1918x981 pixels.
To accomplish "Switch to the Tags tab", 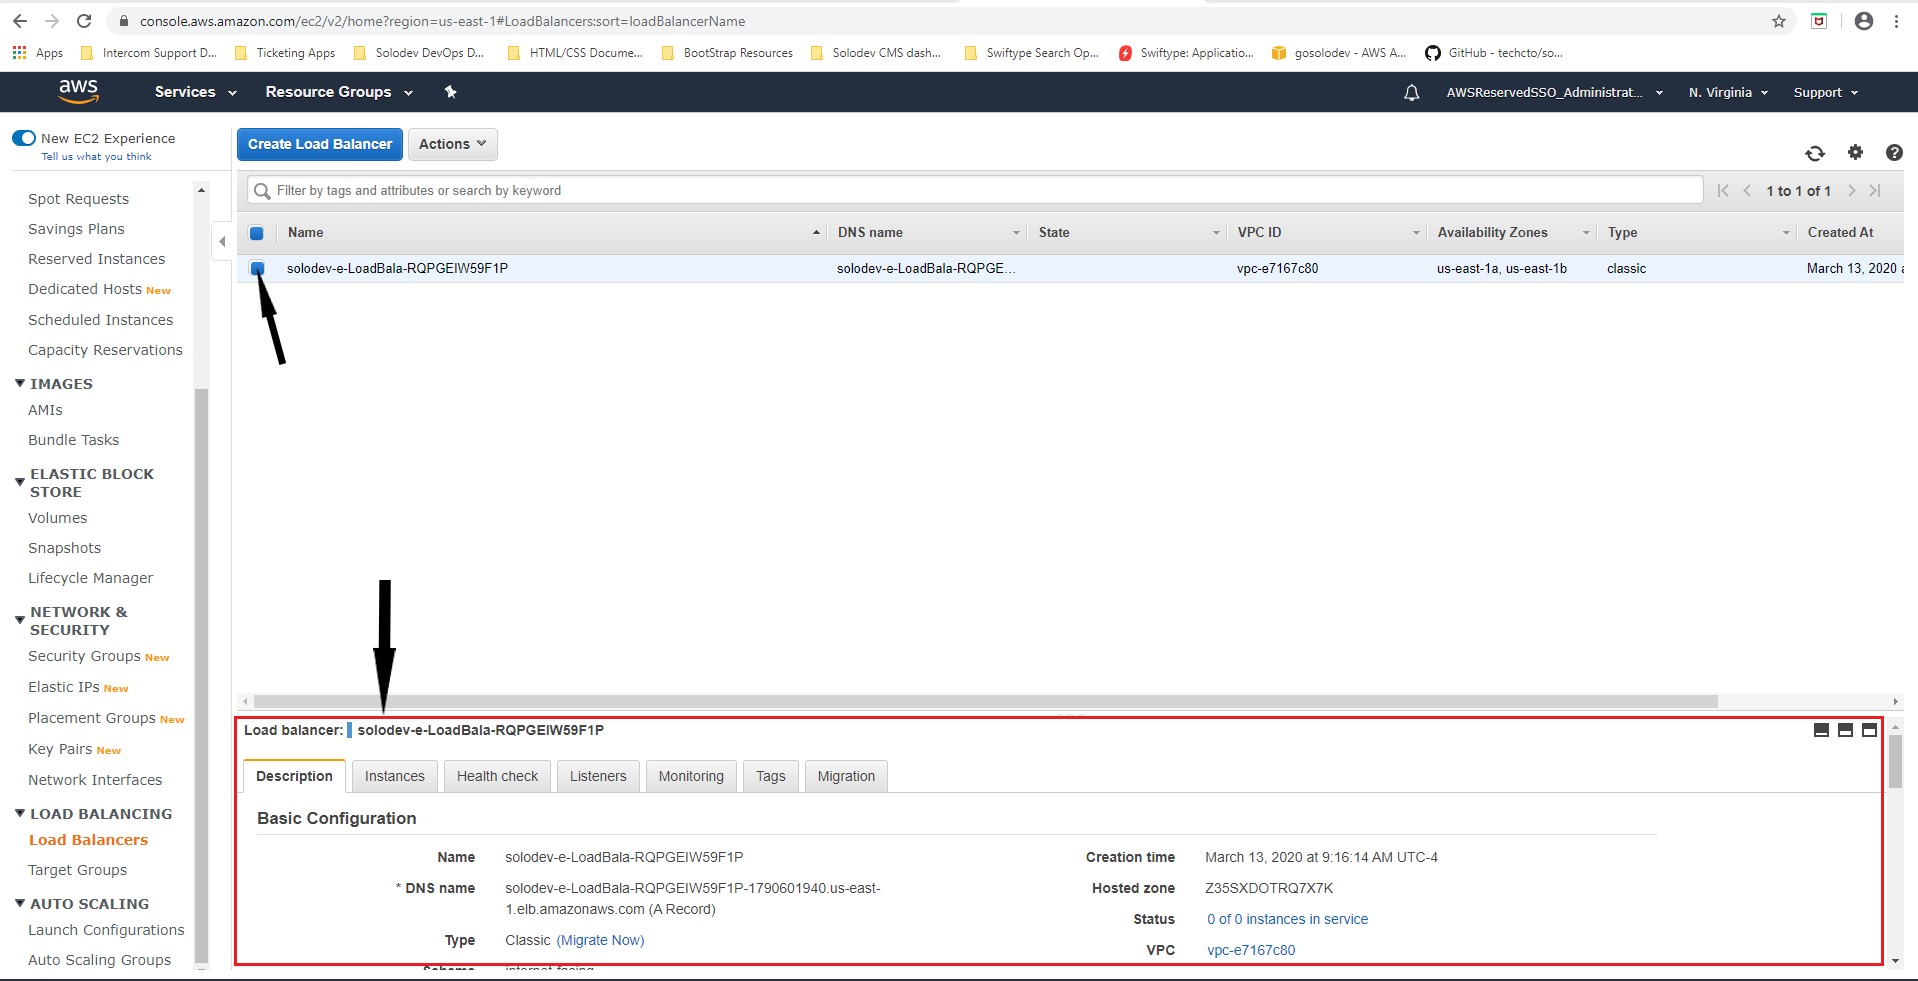I will tap(770, 776).
